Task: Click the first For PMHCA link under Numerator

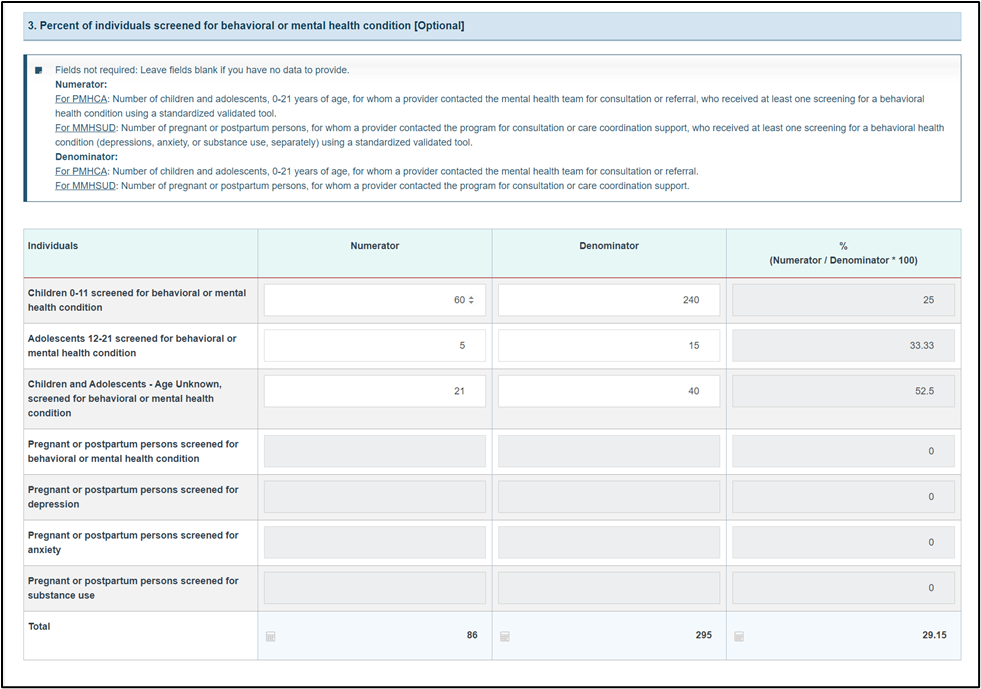Action: (81, 99)
